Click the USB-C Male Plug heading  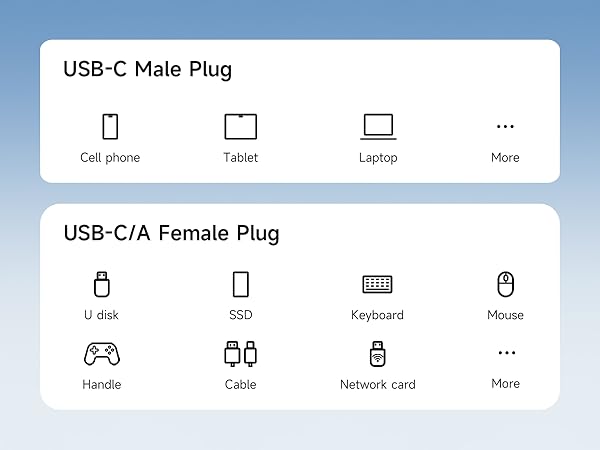coord(147,69)
